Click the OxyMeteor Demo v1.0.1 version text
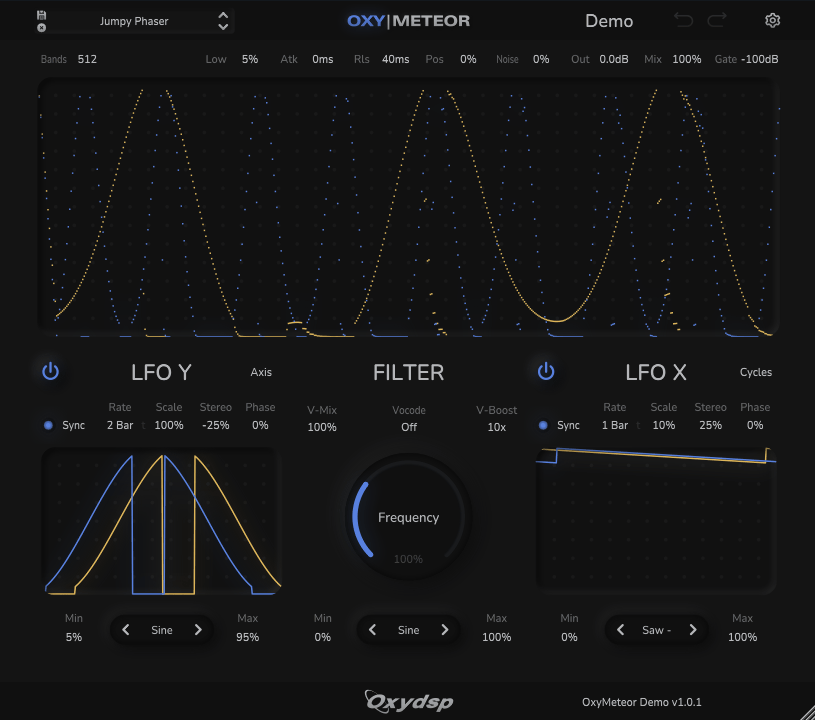815x720 pixels. pyautogui.click(x=641, y=702)
